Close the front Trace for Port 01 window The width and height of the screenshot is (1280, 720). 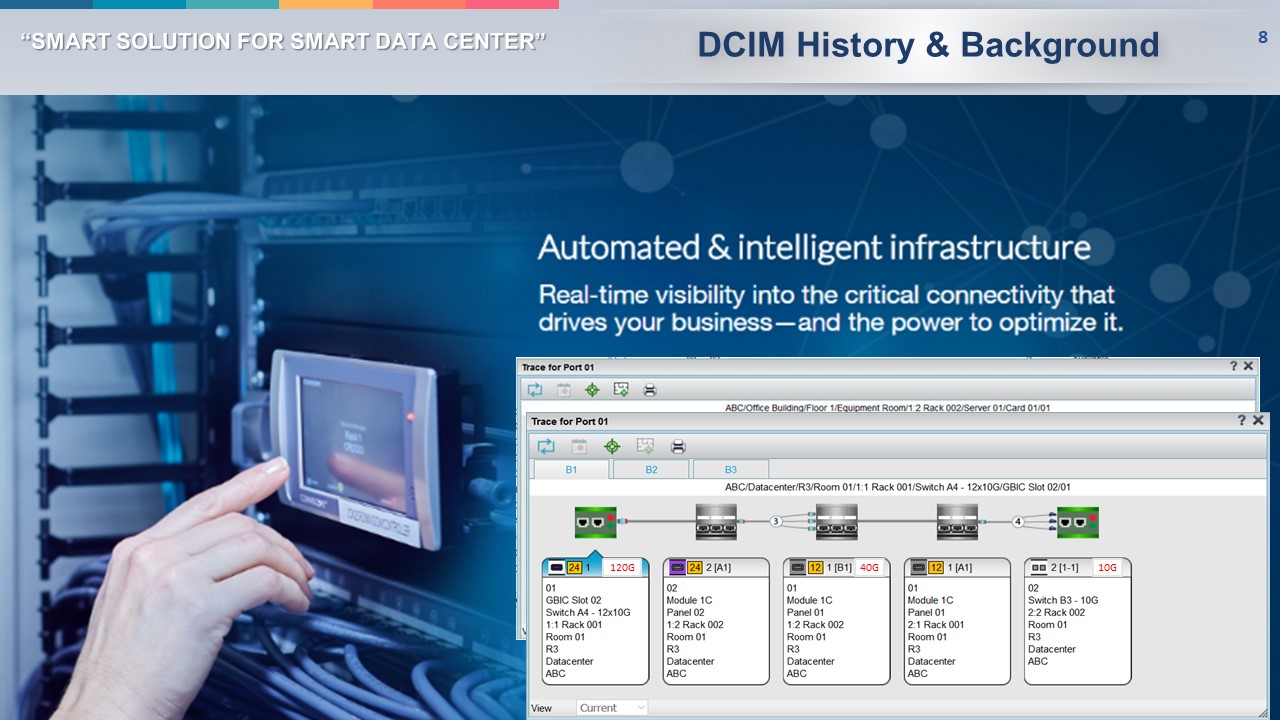coord(1258,420)
